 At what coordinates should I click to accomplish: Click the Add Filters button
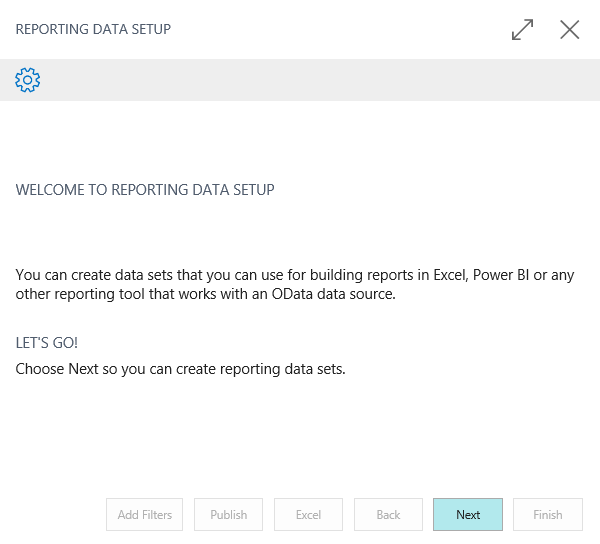click(145, 515)
